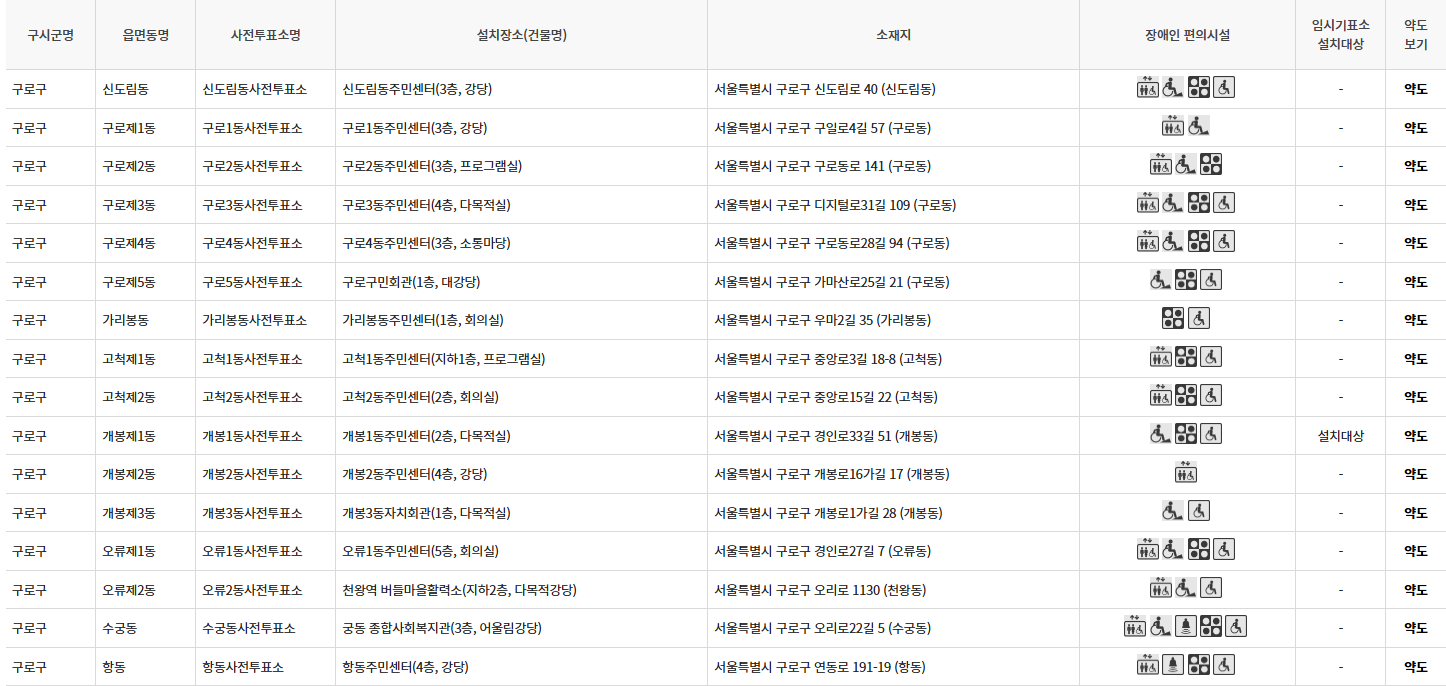Screen dimensions: 1446x686
Task: Click the call bell icon for 수궁동
Action: click(1185, 627)
